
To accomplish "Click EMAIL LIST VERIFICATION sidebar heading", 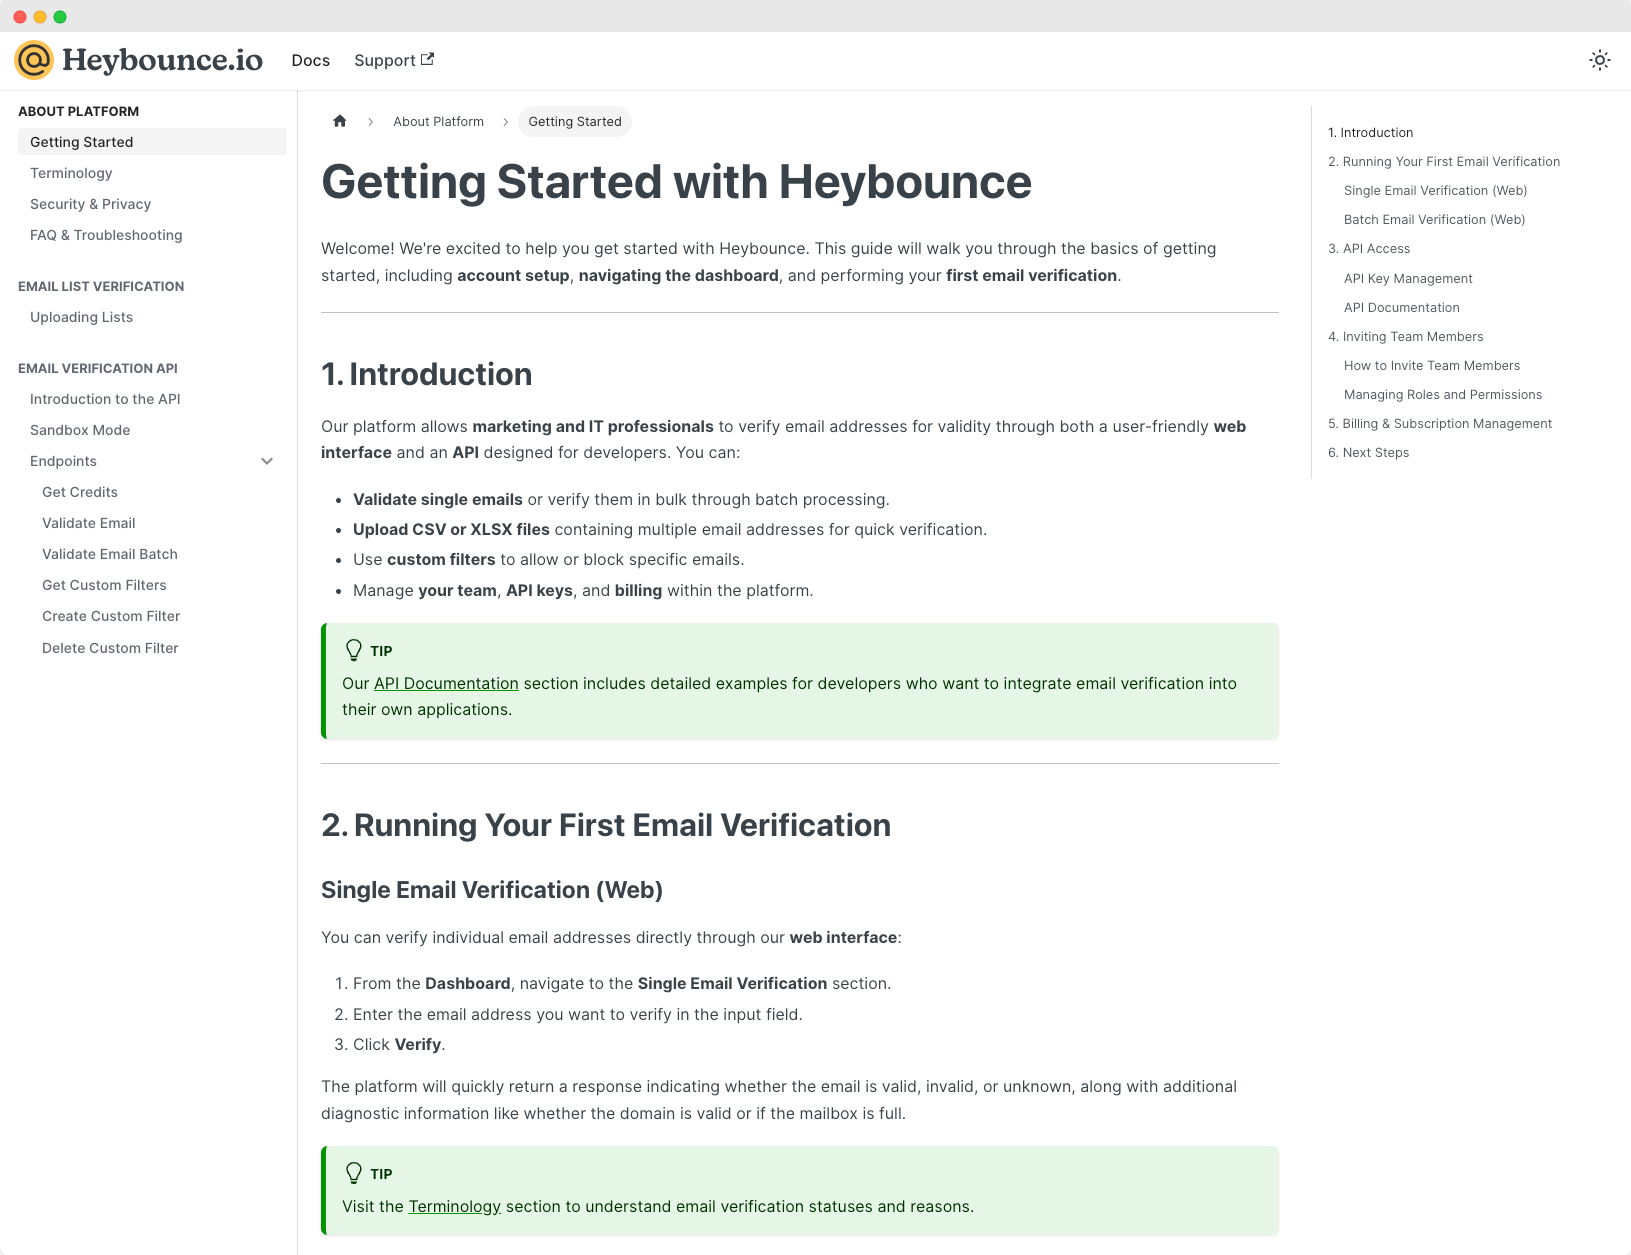I will (x=101, y=286).
